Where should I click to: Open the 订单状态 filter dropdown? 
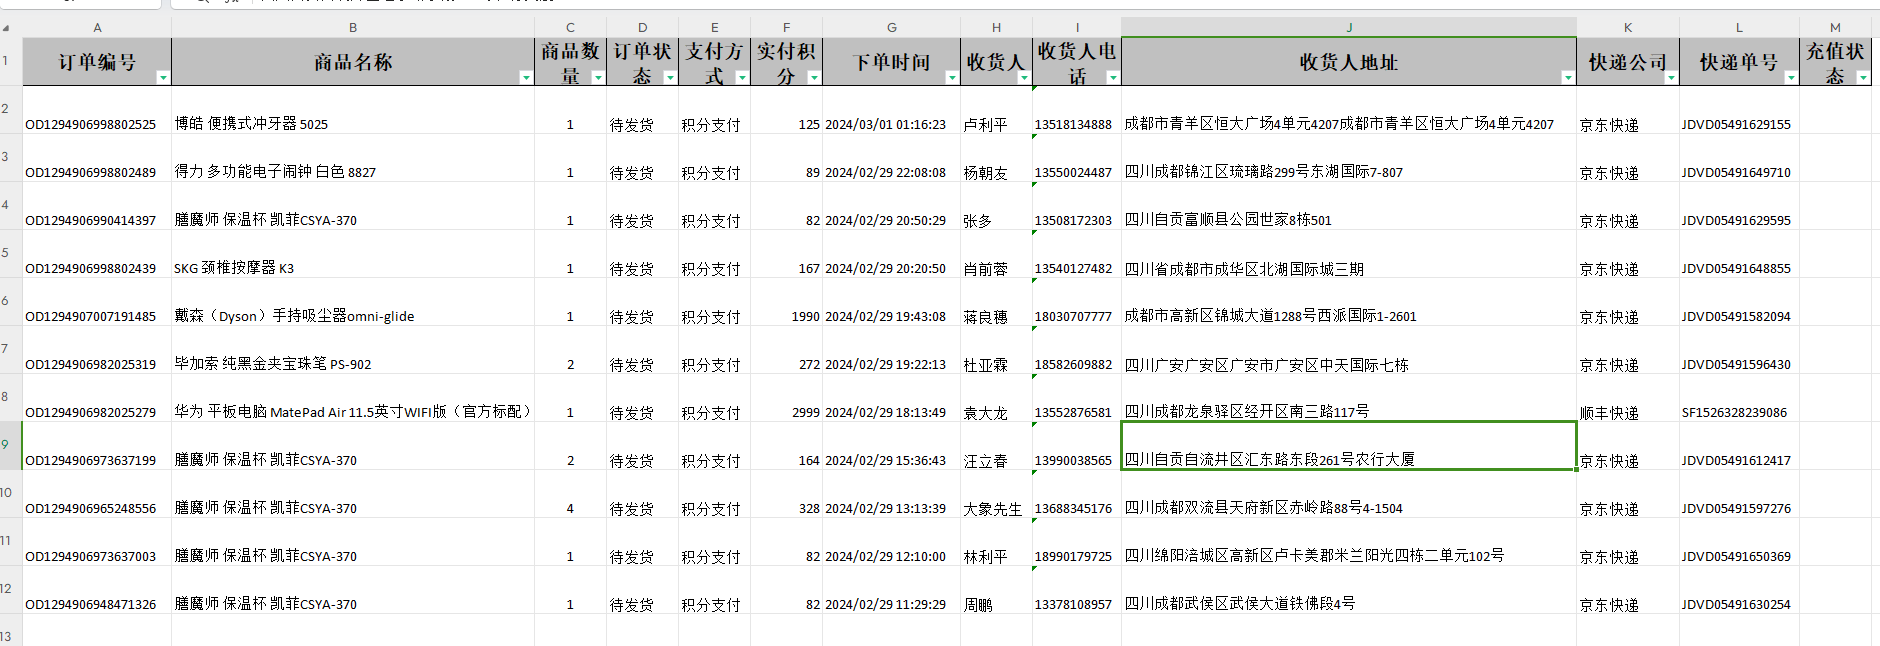click(x=670, y=77)
